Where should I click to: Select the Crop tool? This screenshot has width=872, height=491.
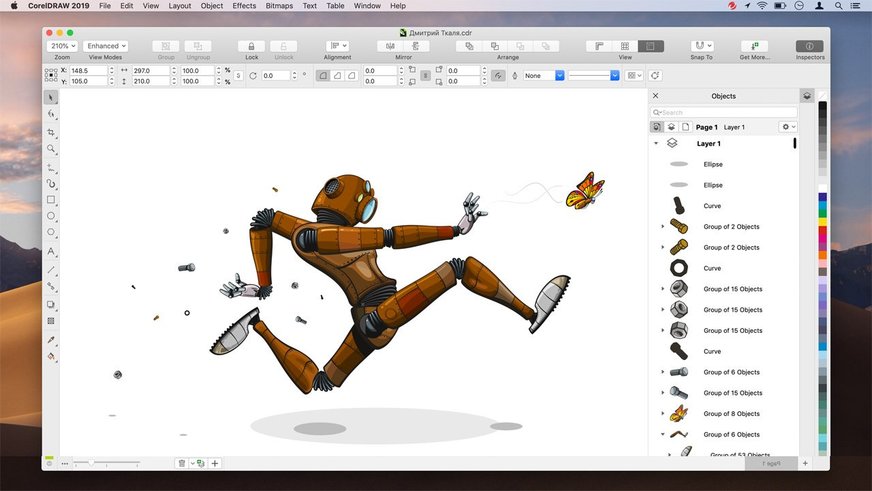click(51, 132)
